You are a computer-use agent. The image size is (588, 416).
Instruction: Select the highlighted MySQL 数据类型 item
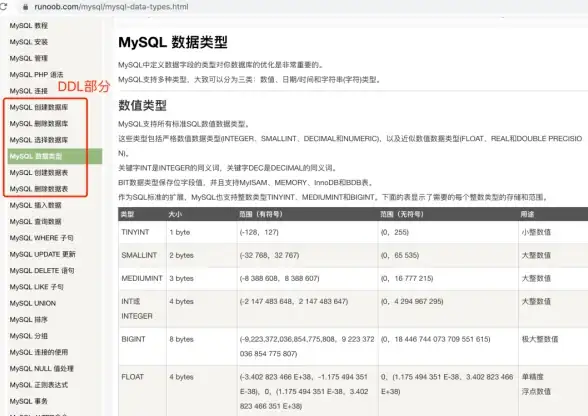(55, 156)
